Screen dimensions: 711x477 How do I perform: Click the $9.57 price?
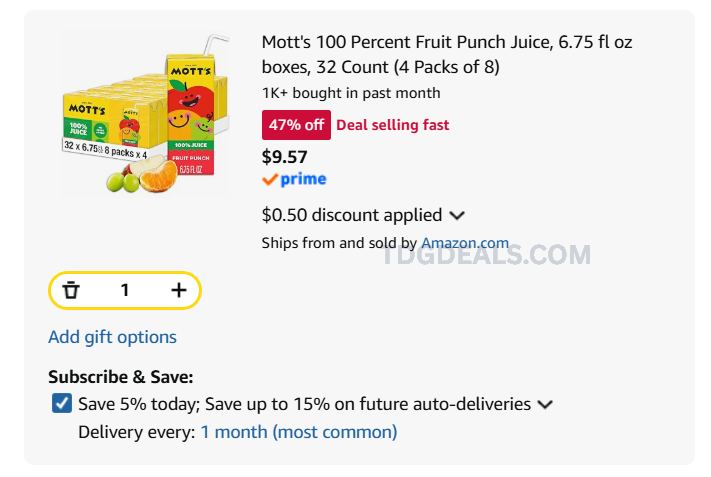coord(284,157)
